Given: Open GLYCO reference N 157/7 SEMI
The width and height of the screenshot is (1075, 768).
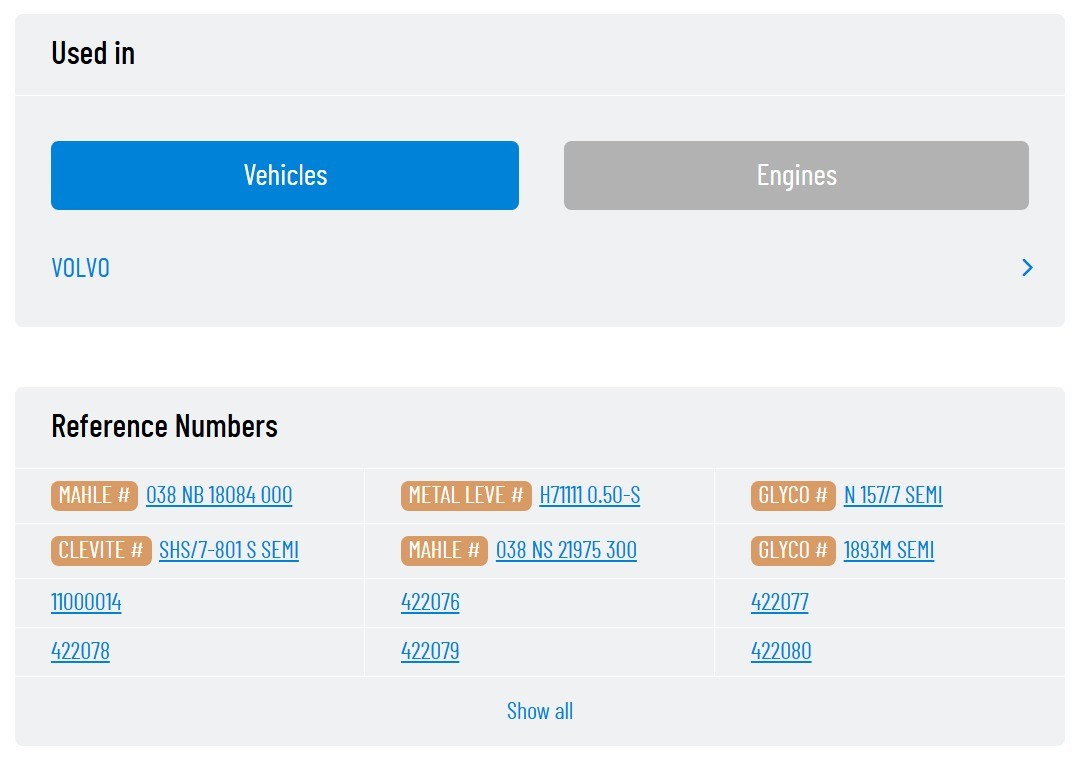Looking at the screenshot, I should pyautogui.click(x=892, y=495).
